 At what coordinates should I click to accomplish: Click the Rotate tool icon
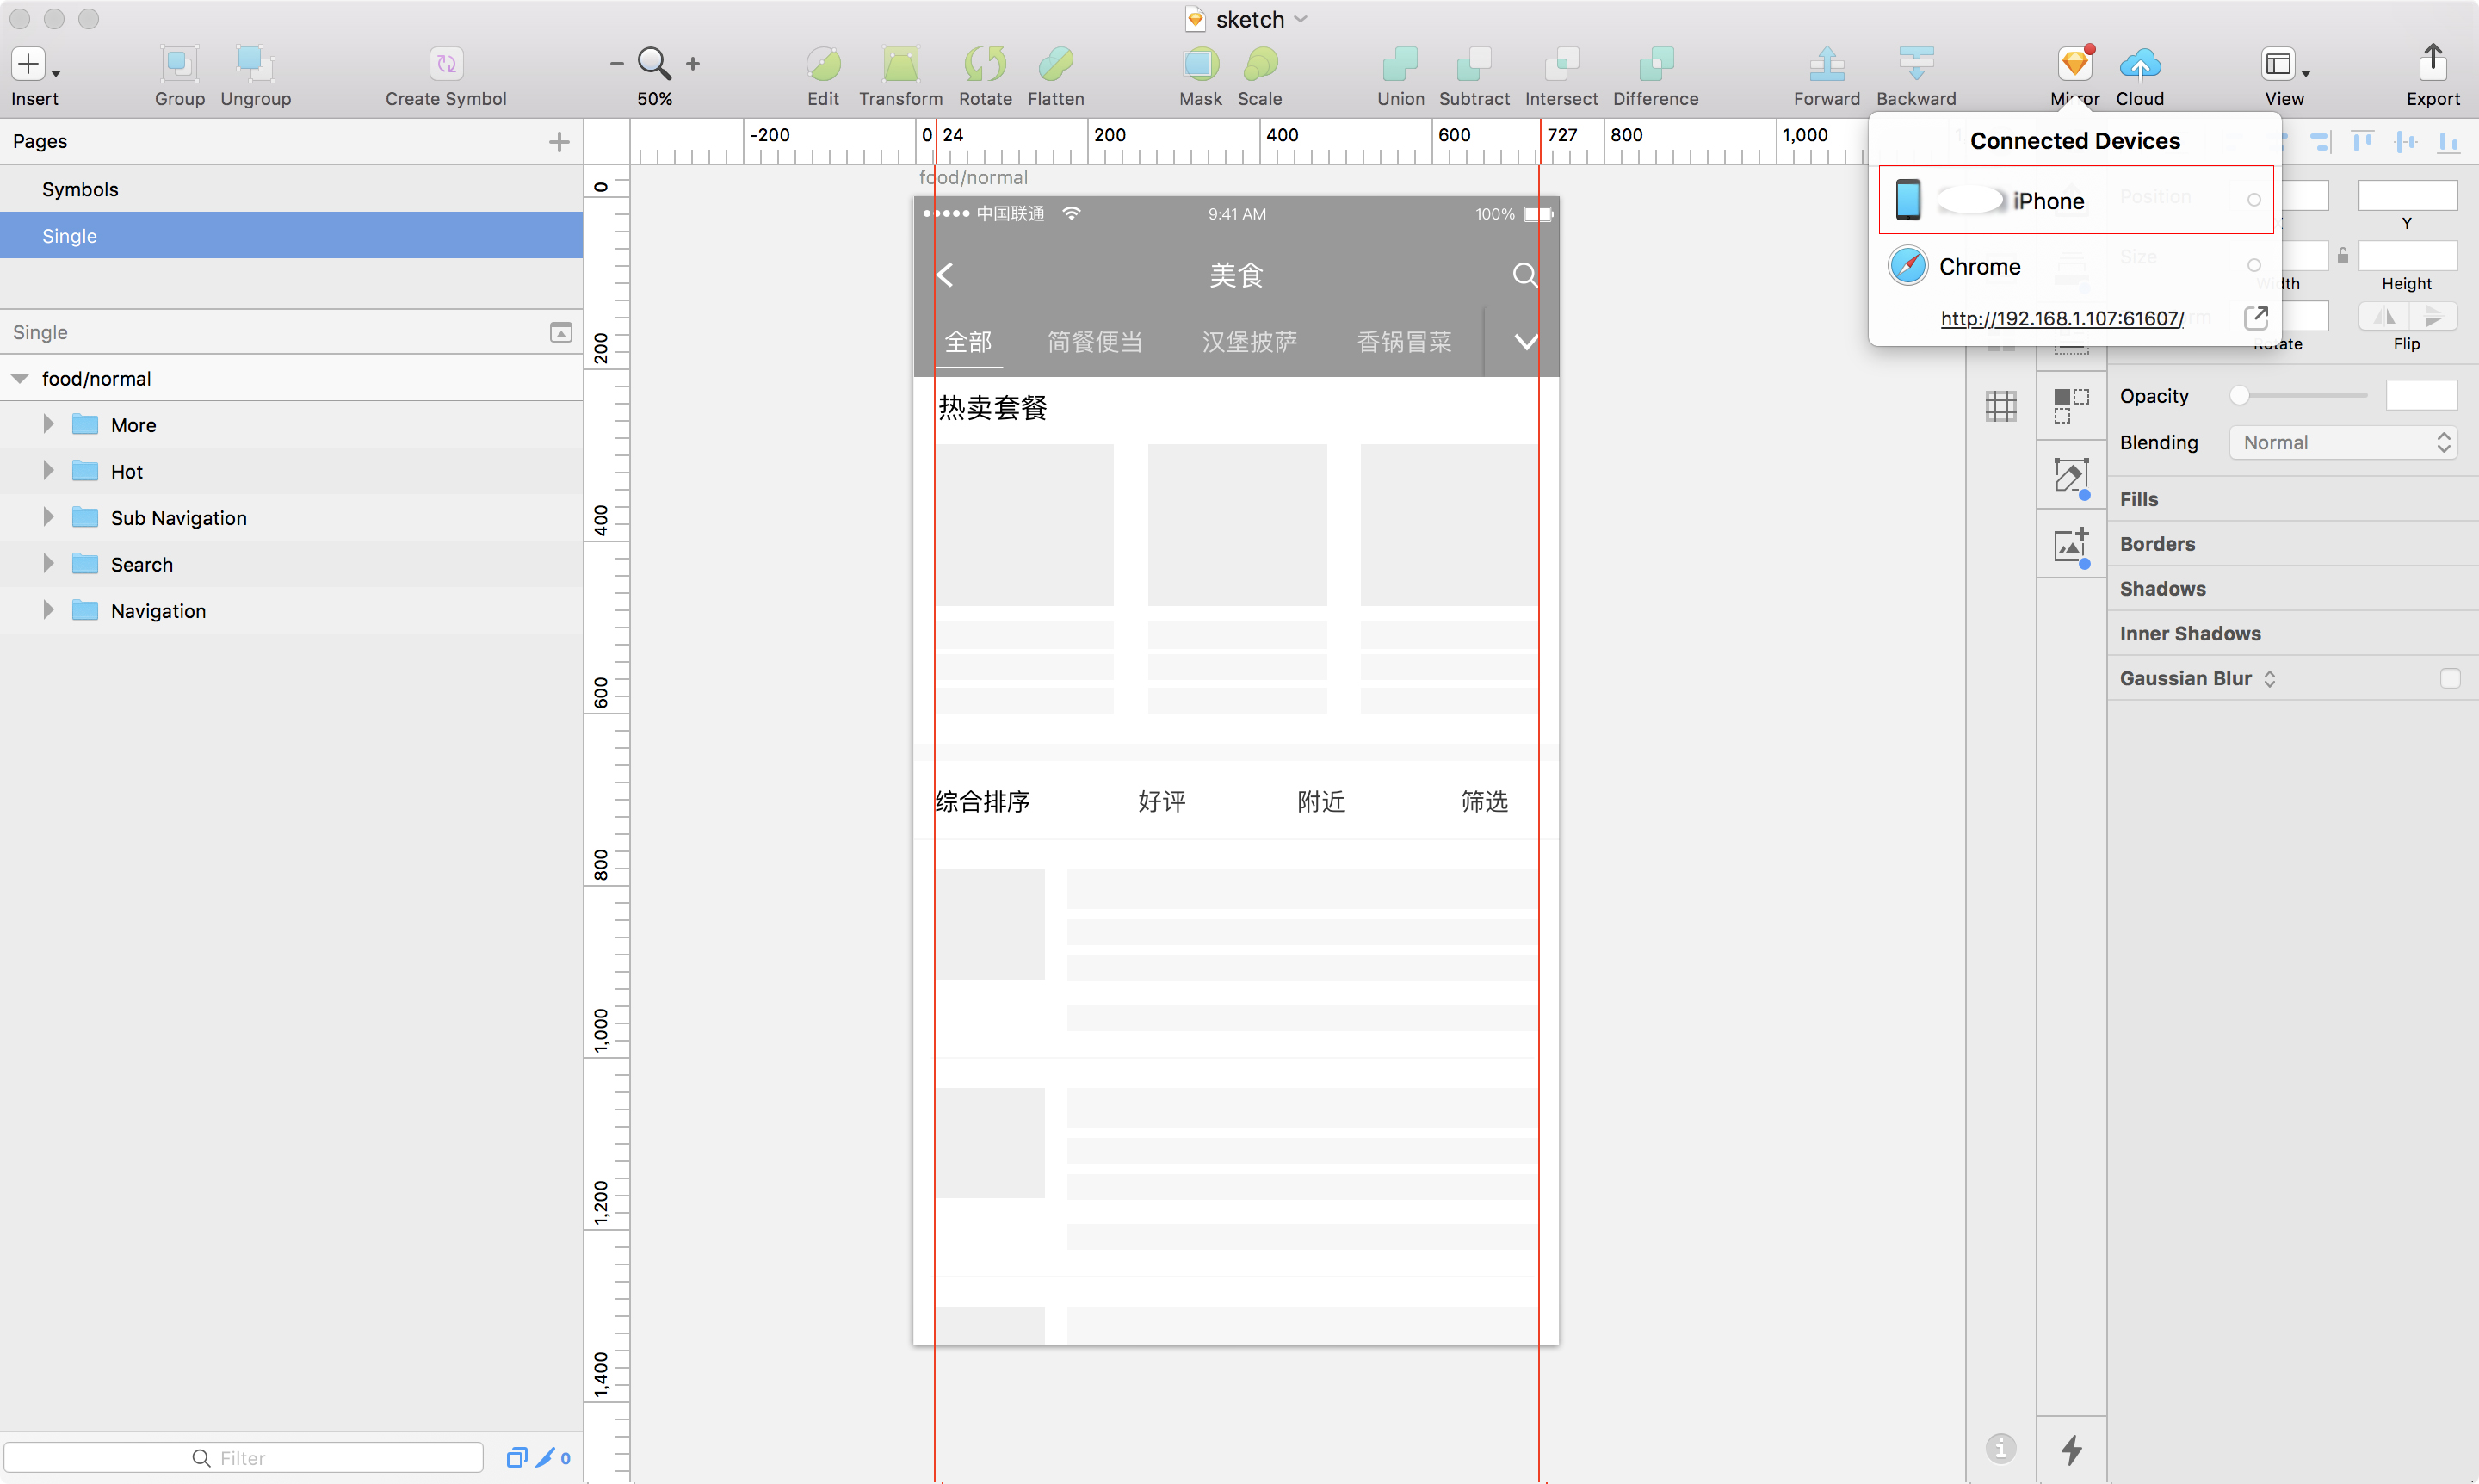pyautogui.click(x=984, y=64)
